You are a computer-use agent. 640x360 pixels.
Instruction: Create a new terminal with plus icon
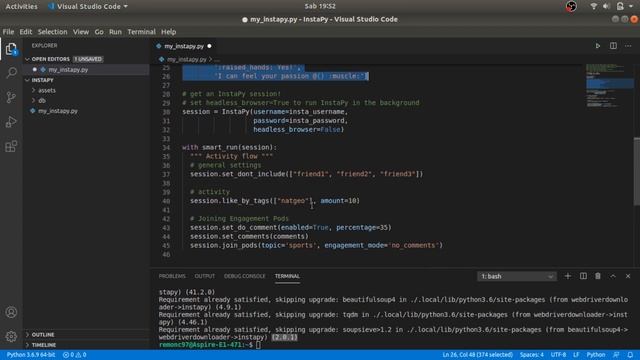point(568,276)
